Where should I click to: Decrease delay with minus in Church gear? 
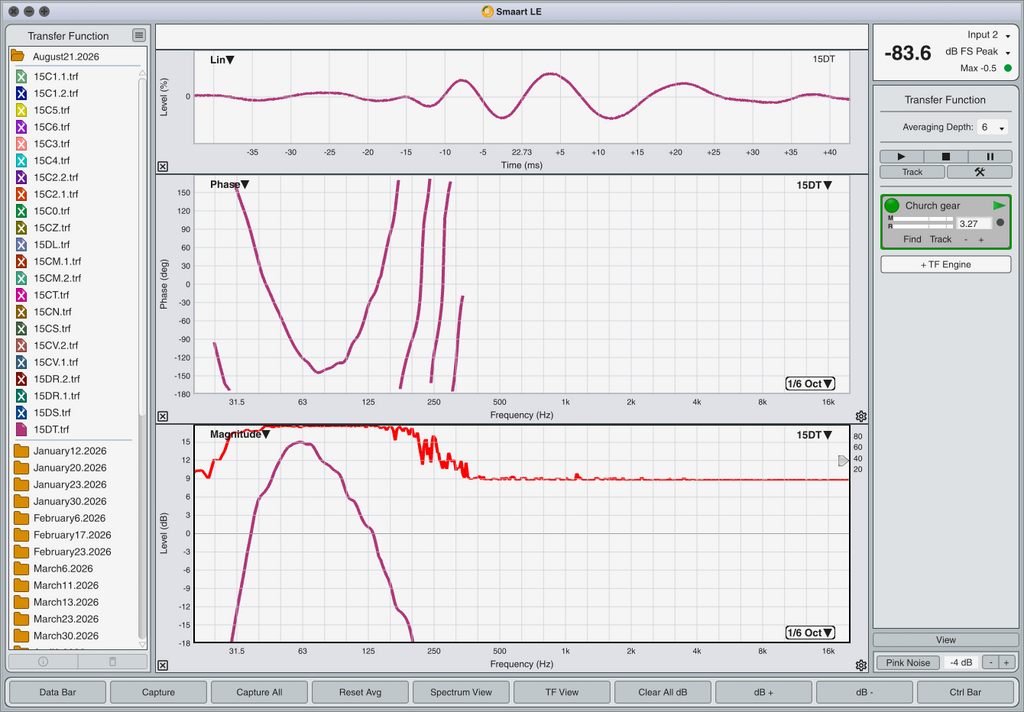click(966, 240)
